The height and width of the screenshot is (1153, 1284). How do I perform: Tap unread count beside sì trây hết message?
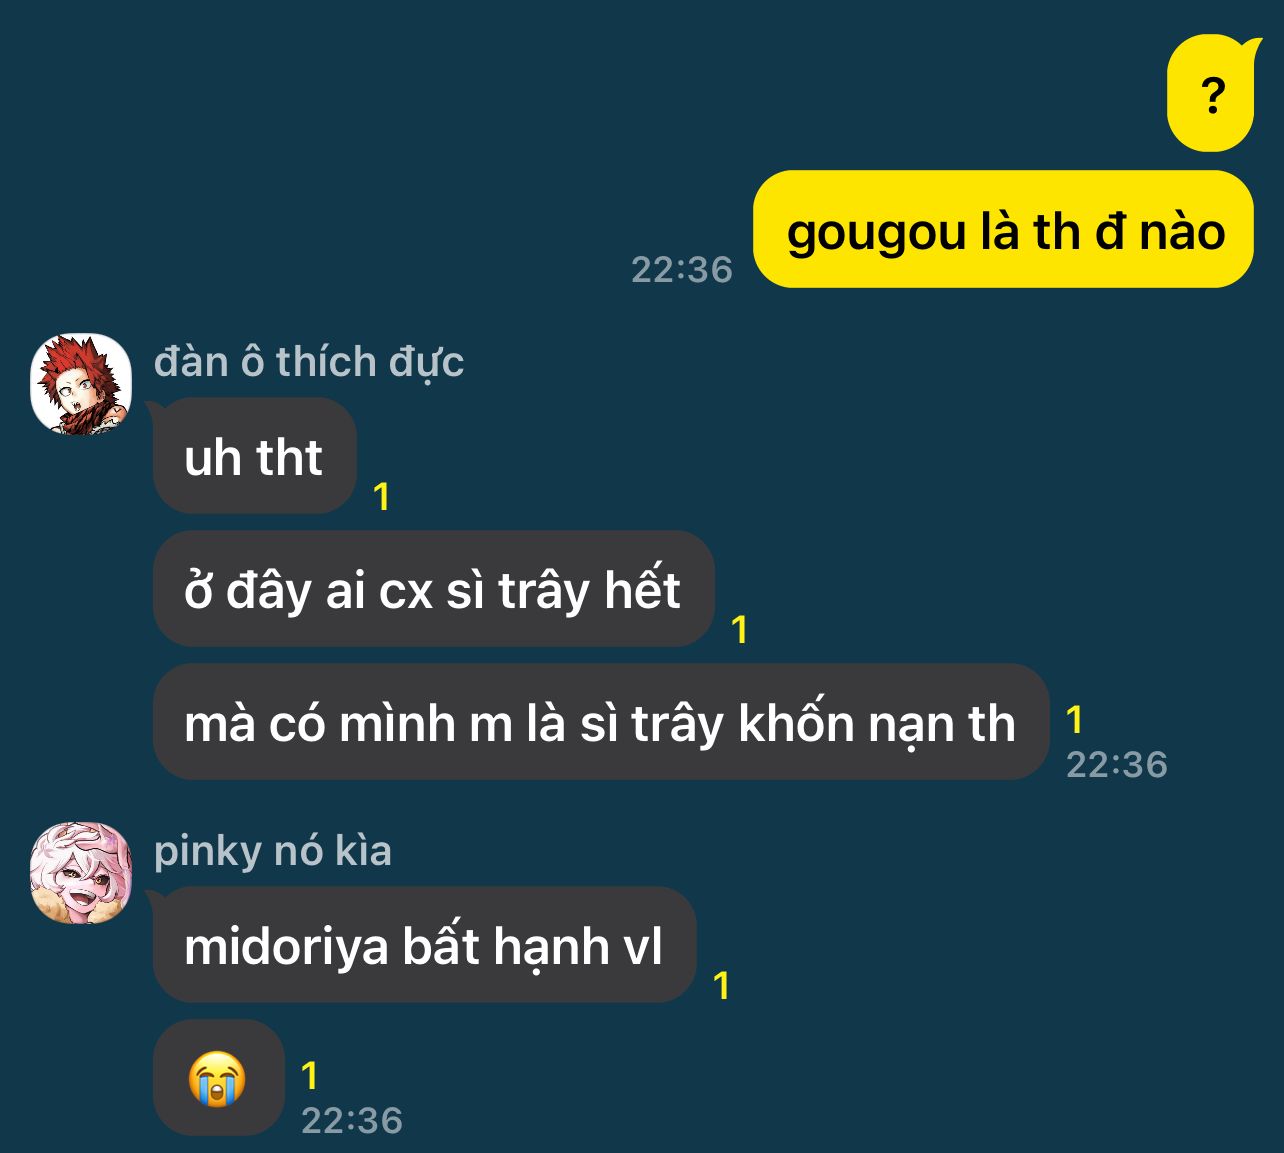coord(740,630)
